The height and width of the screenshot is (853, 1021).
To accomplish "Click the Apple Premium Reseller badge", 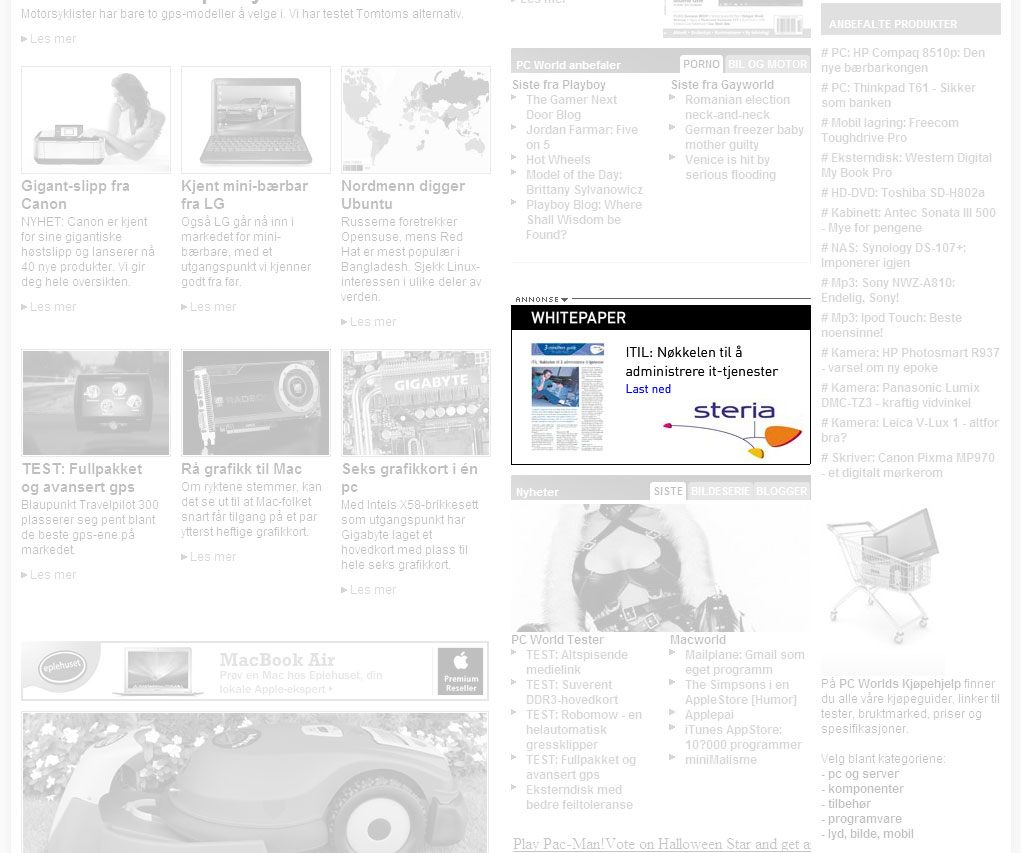I will [460, 671].
